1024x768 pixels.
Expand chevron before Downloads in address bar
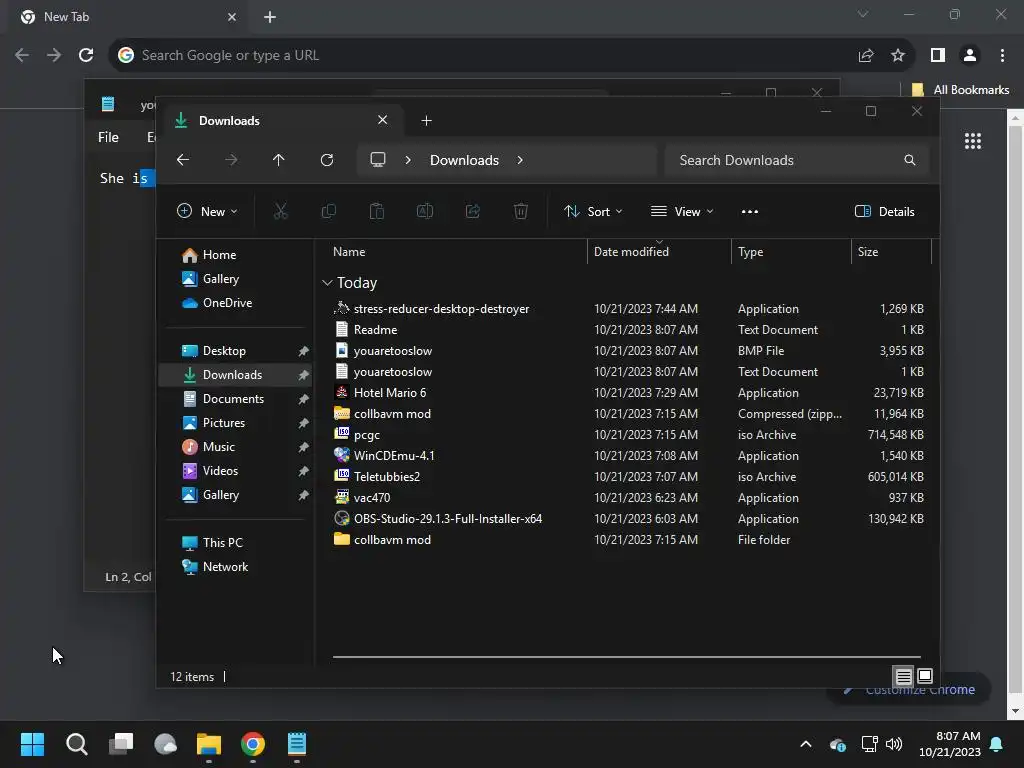point(408,160)
